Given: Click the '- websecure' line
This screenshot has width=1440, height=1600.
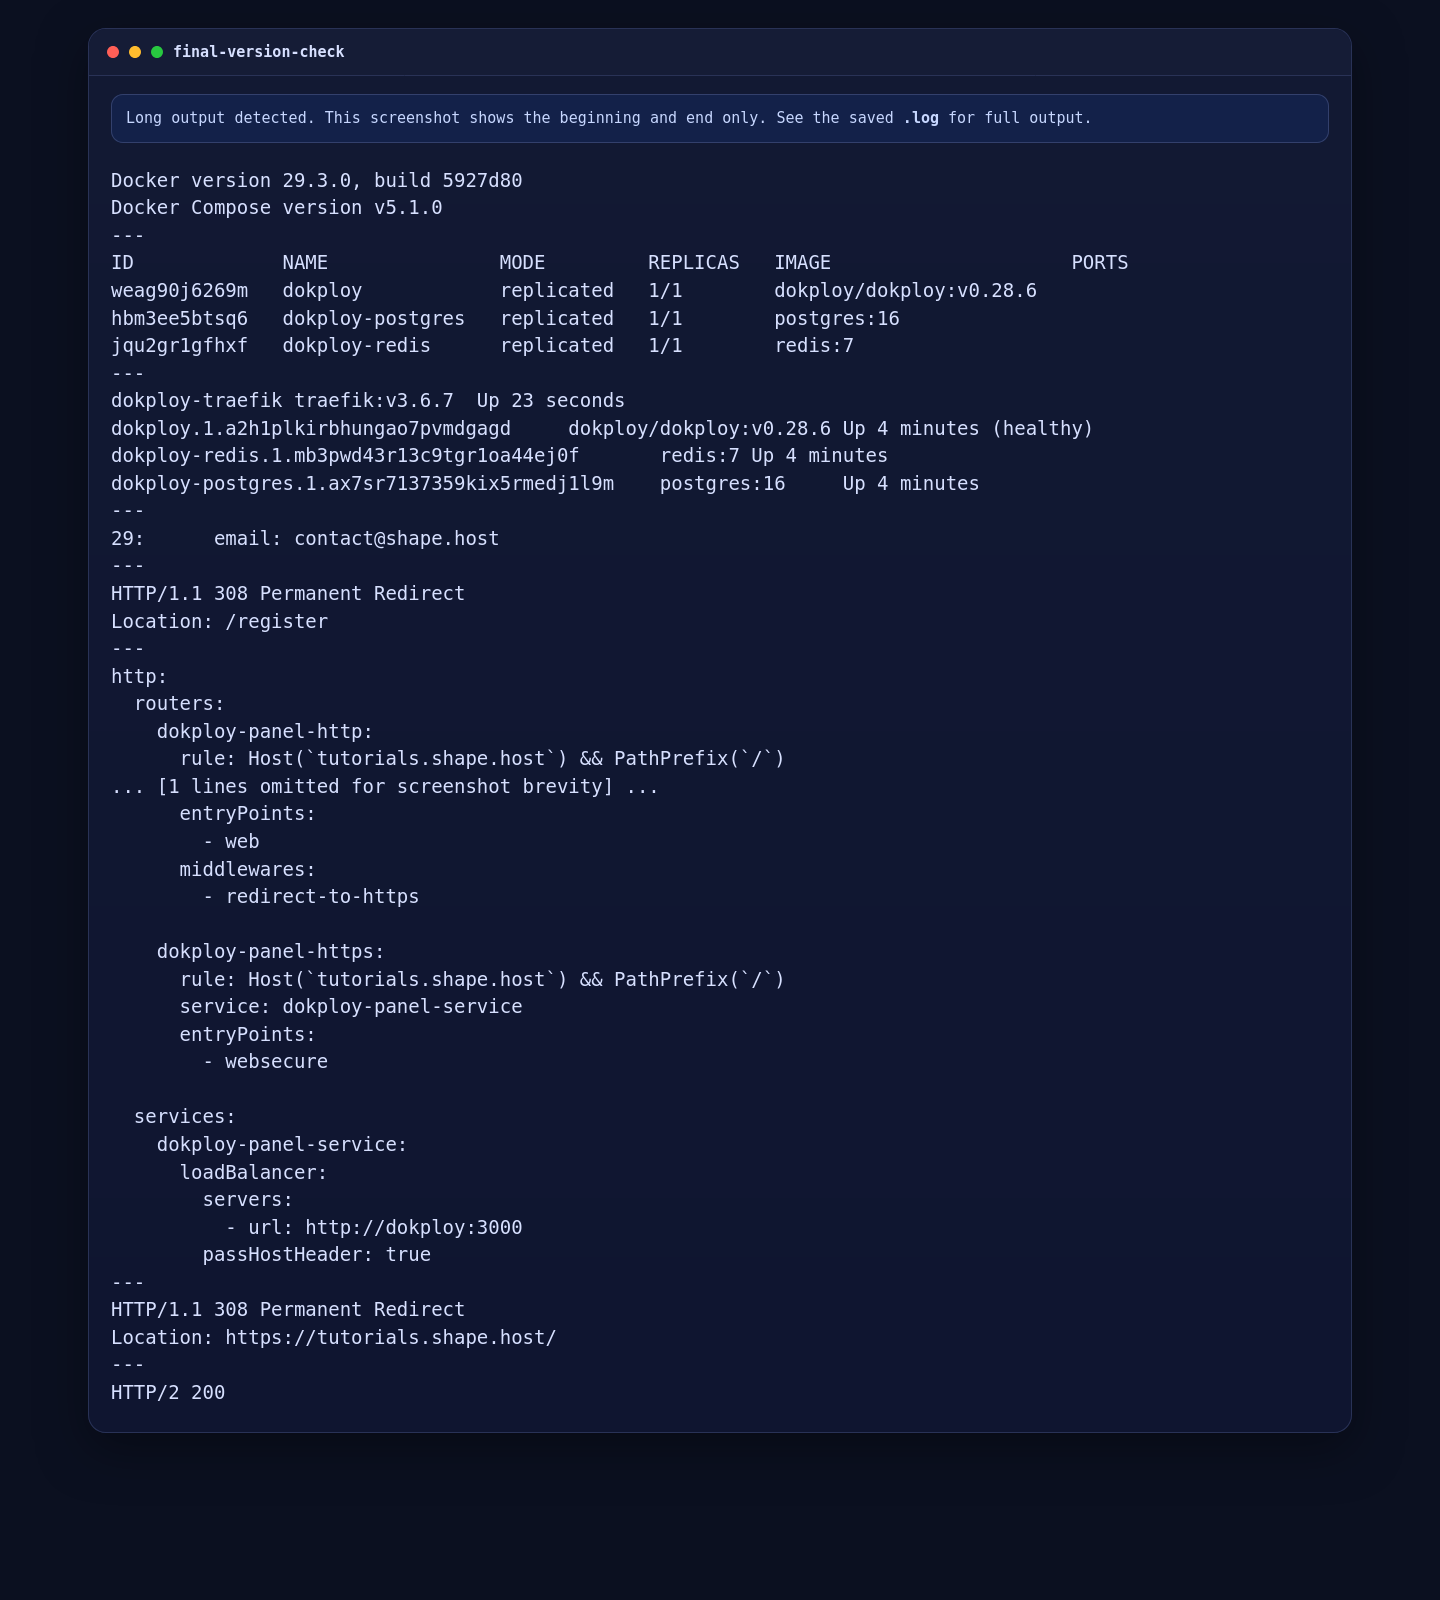Looking at the screenshot, I should point(265,1062).
